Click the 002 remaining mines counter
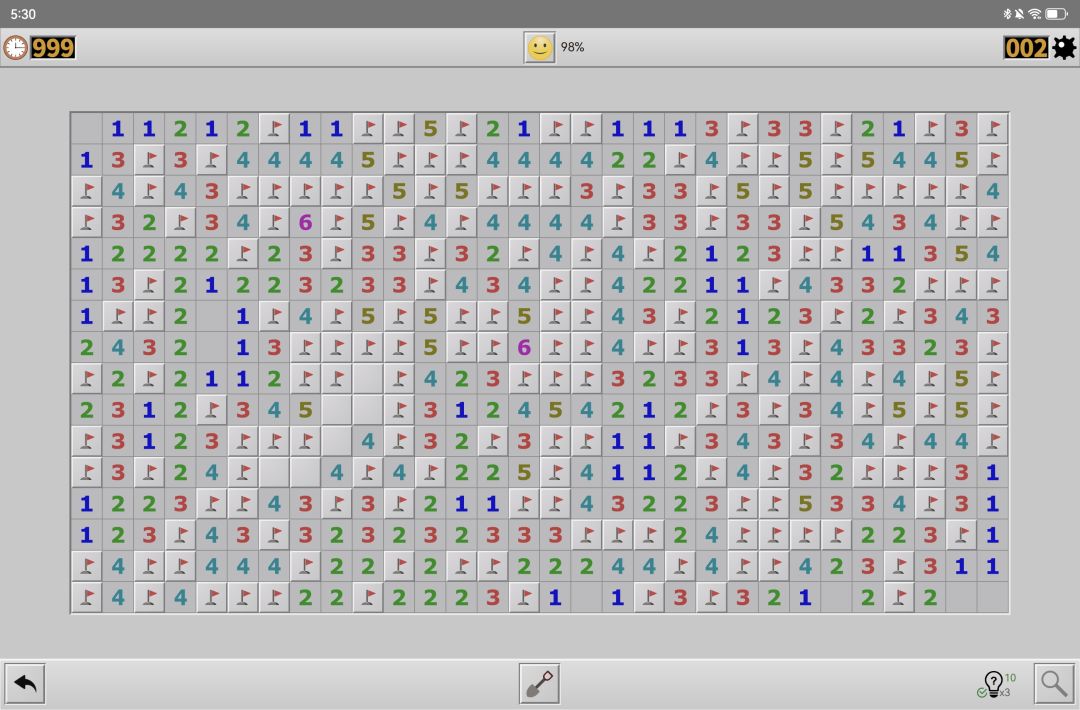The height and width of the screenshot is (710, 1080). pos(1026,48)
